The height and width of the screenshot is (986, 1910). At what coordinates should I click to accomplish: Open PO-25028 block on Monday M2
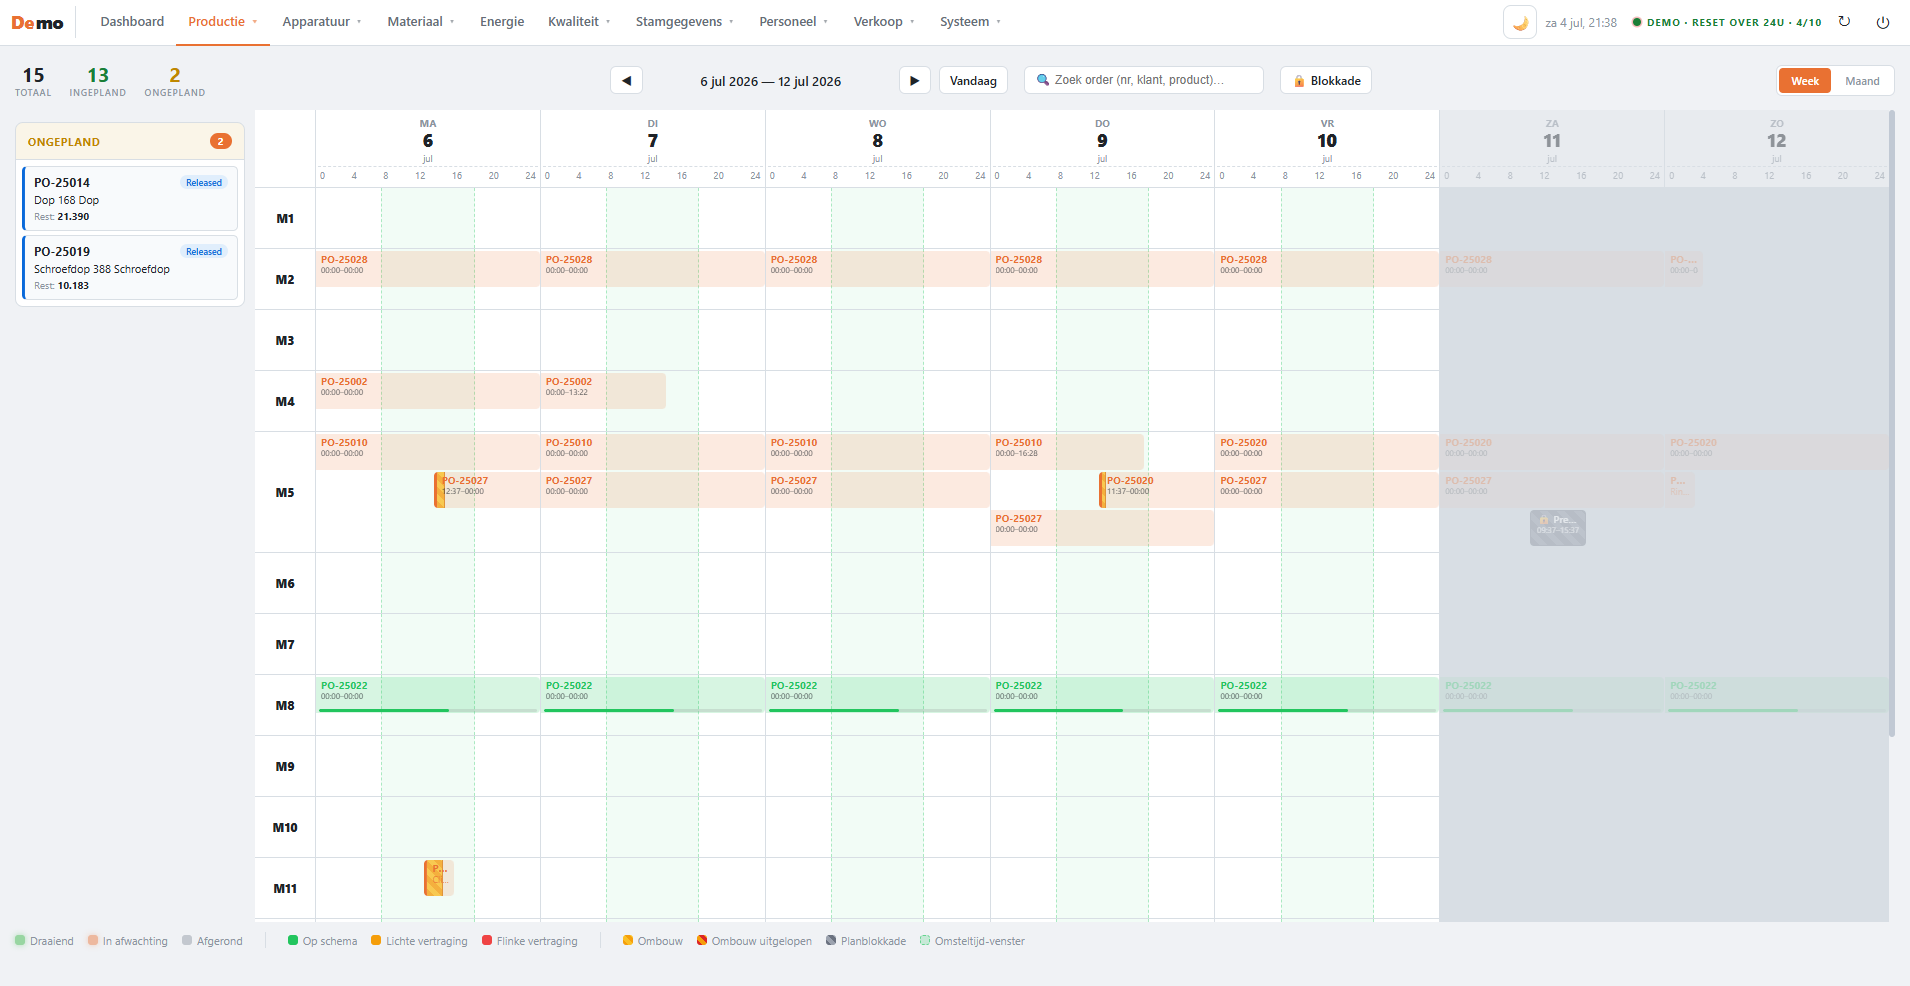428,269
